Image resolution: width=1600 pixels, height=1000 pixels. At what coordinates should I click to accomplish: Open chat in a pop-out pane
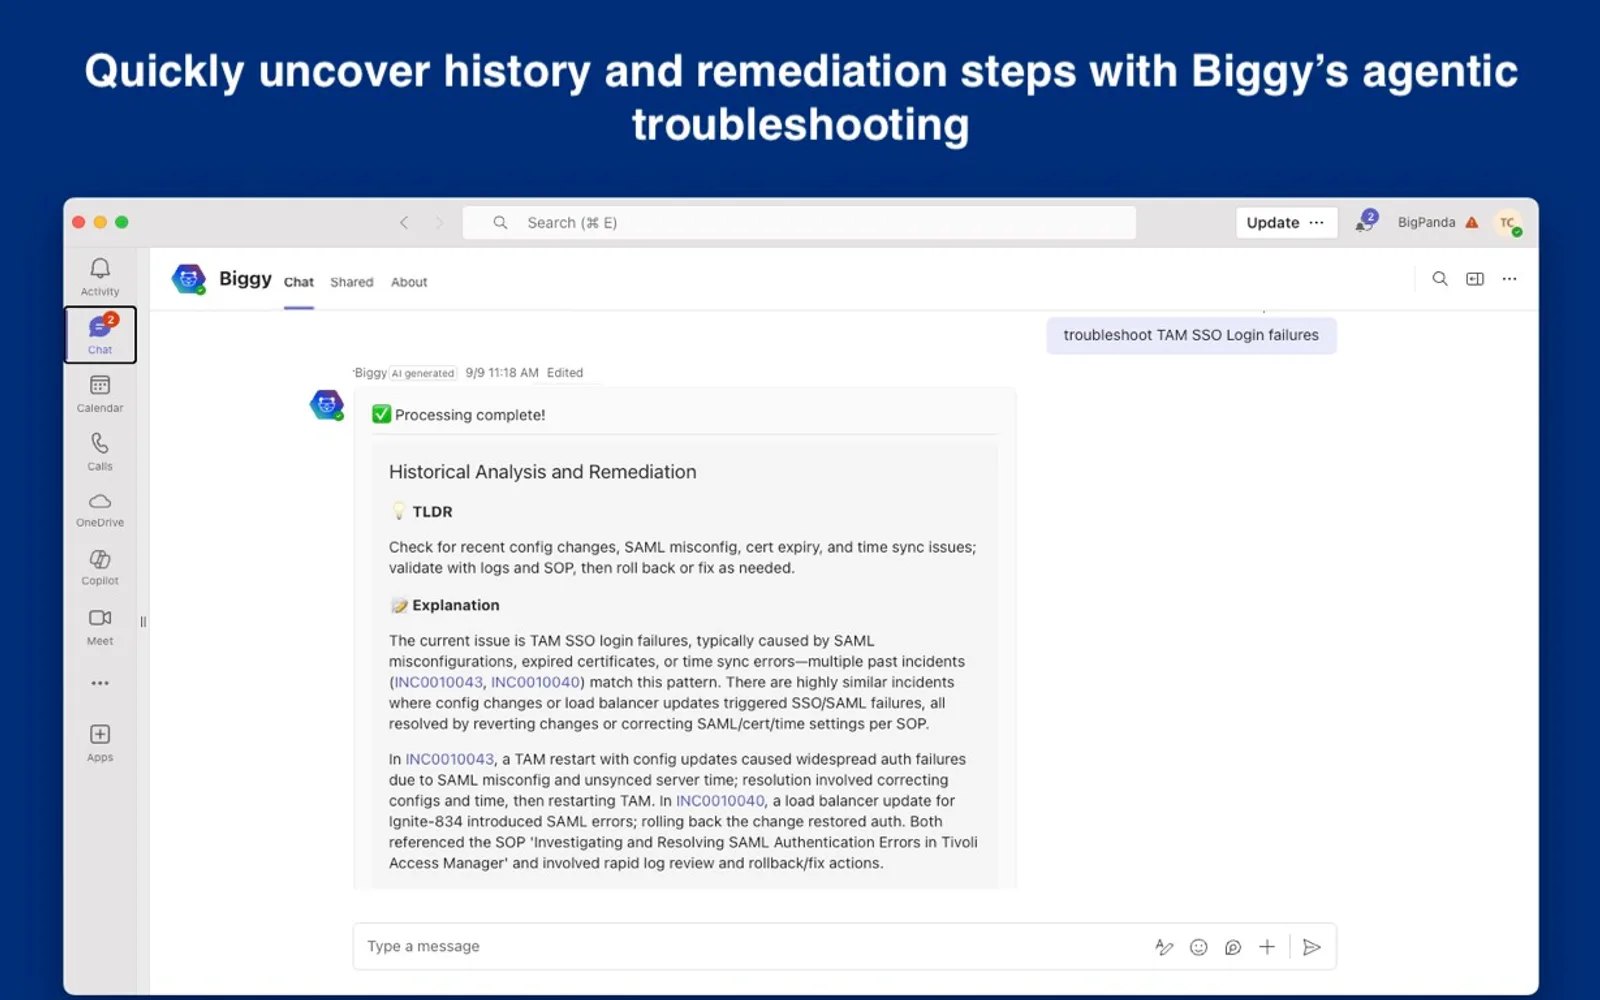(x=1475, y=279)
